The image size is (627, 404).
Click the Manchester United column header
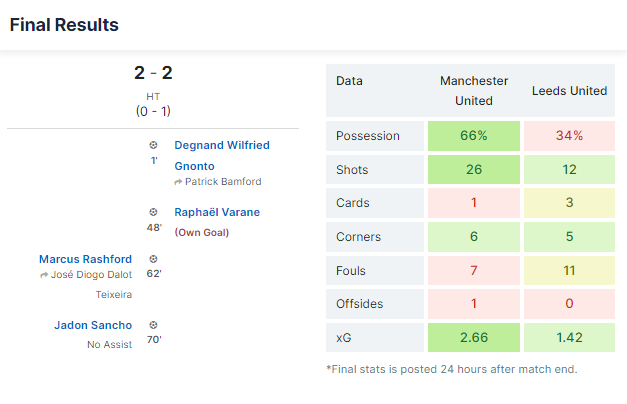474,90
